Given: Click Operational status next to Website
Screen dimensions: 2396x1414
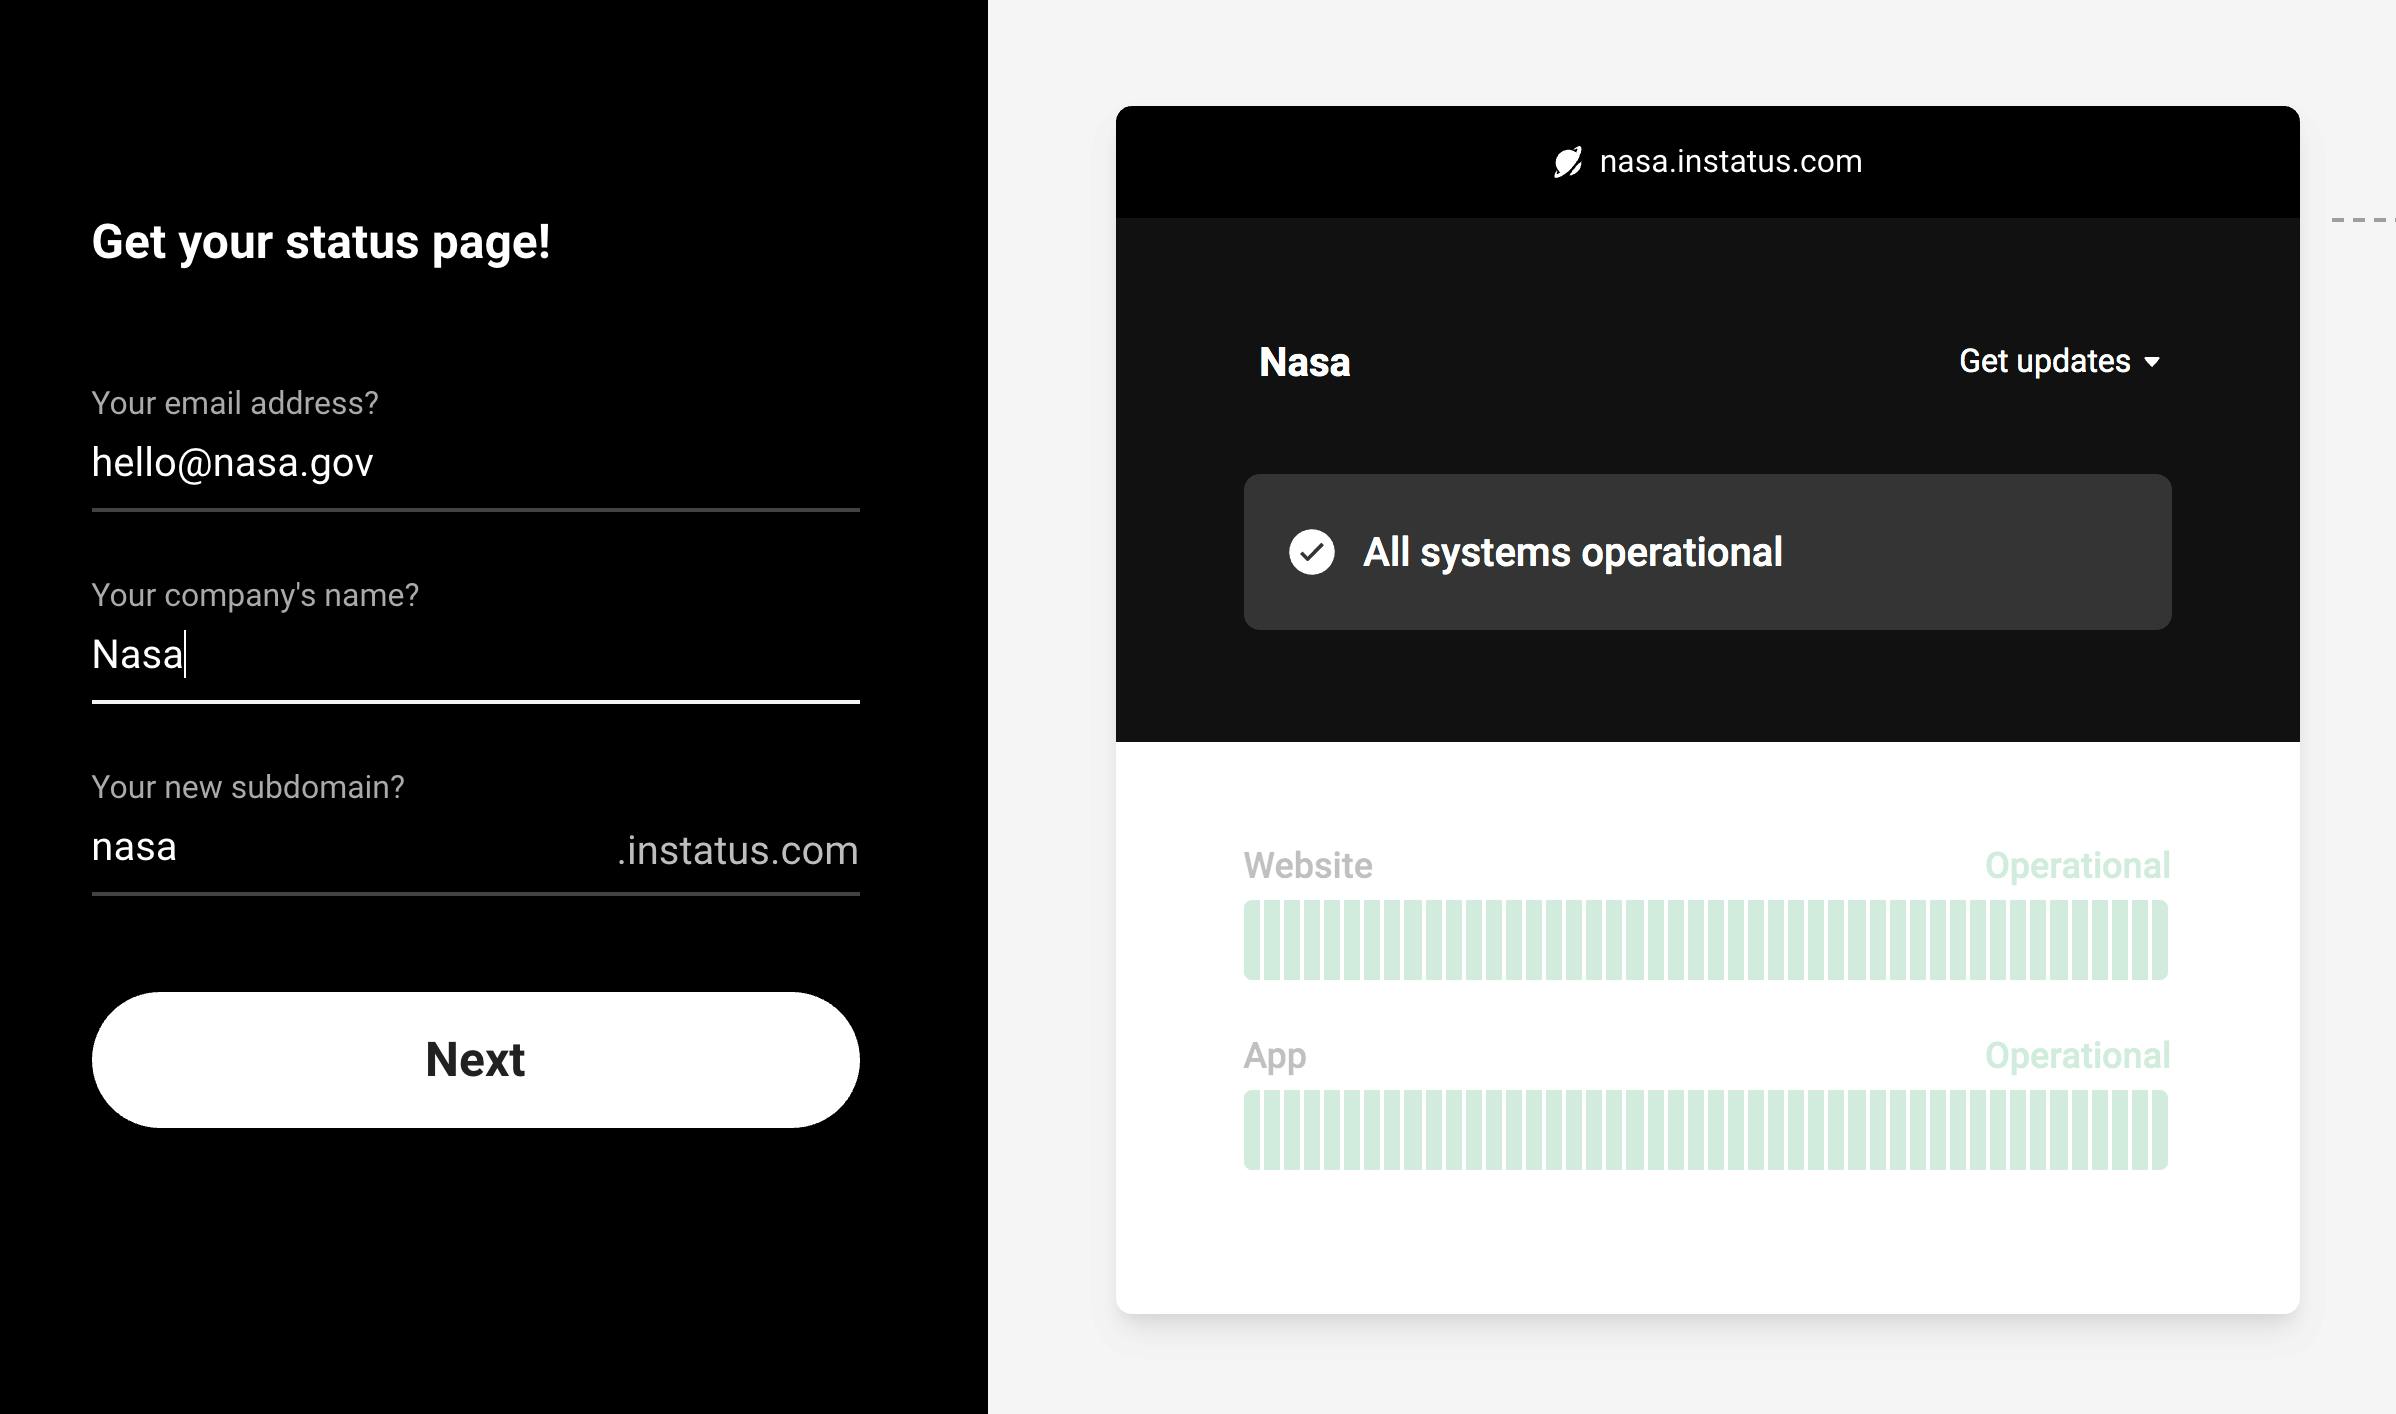Looking at the screenshot, I should (2077, 866).
